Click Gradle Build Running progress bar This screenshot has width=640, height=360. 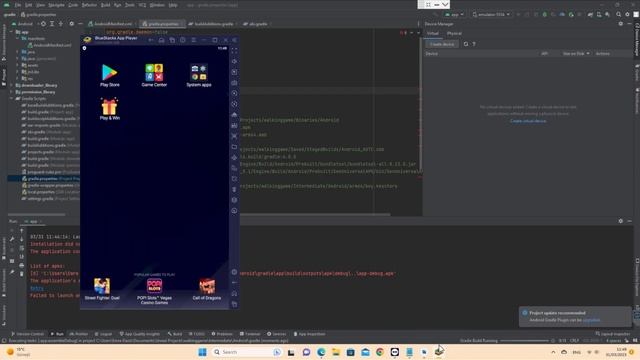(524, 340)
